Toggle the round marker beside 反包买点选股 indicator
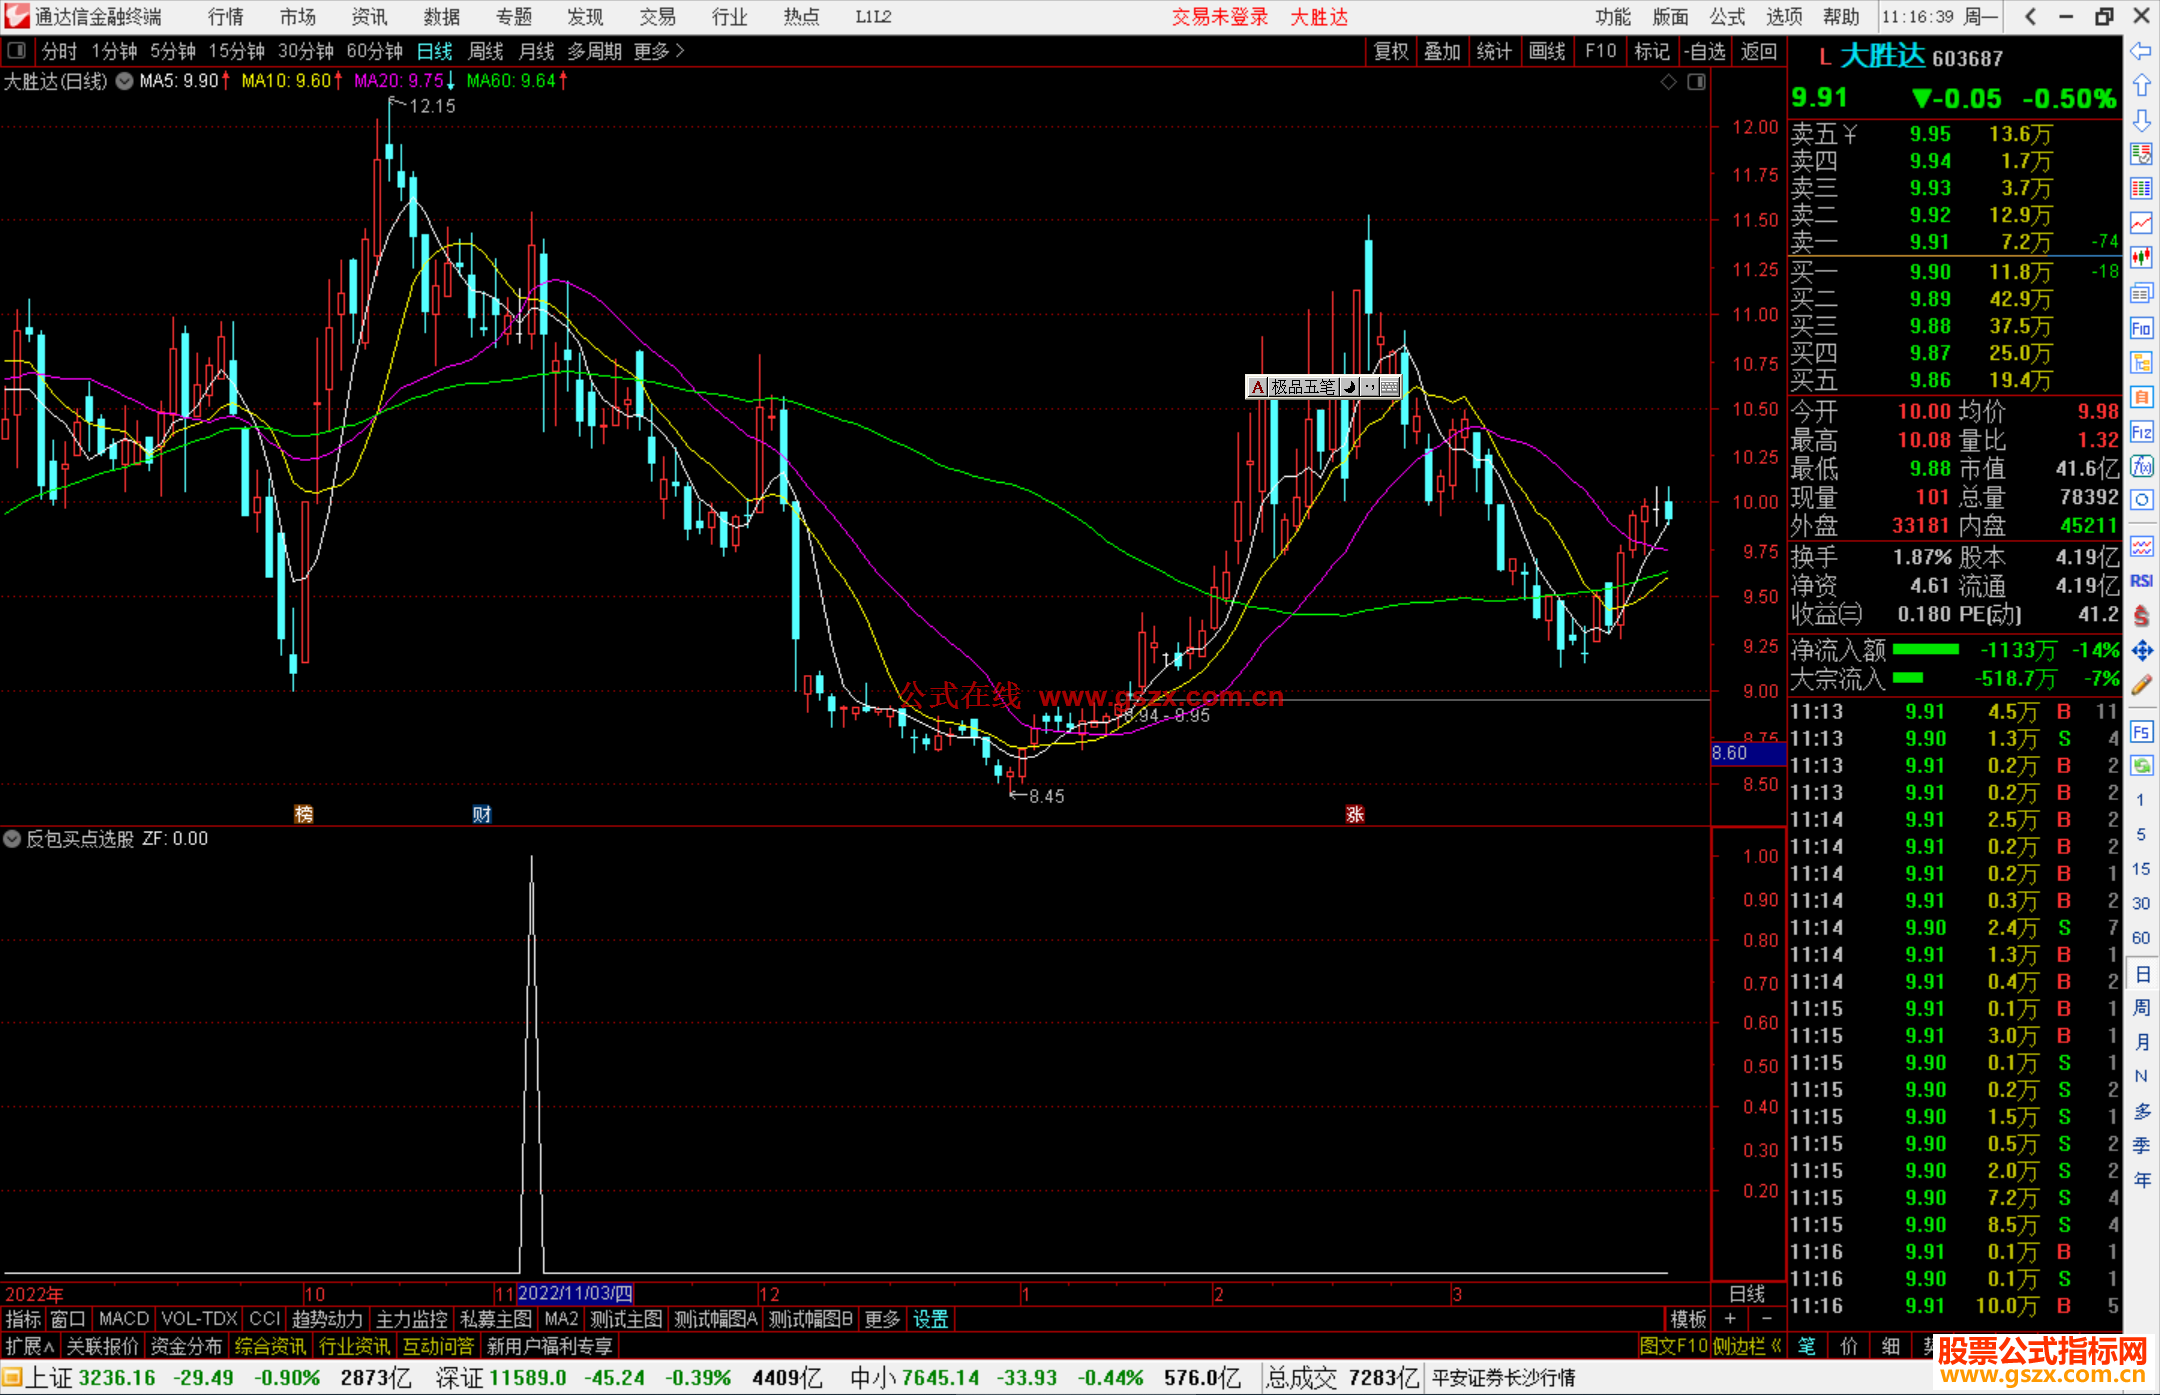The image size is (2160, 1395). [12, 839]
